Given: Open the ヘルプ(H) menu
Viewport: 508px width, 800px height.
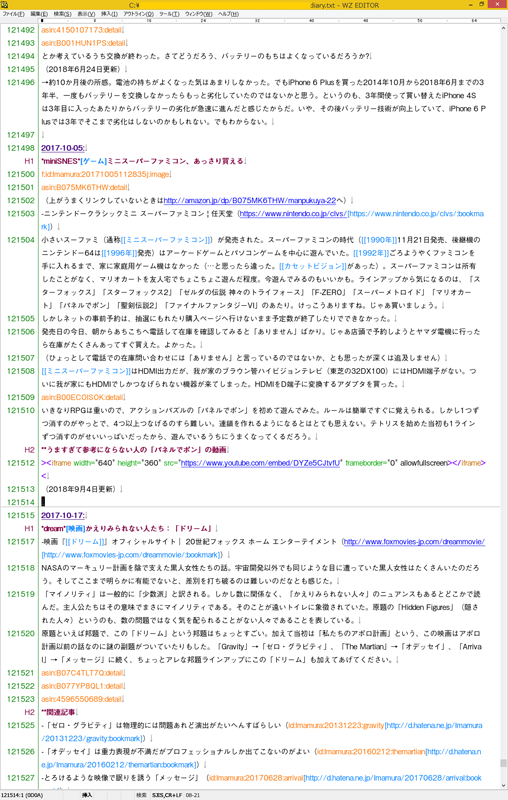Looking at the screenshot, I should point(228,14).
